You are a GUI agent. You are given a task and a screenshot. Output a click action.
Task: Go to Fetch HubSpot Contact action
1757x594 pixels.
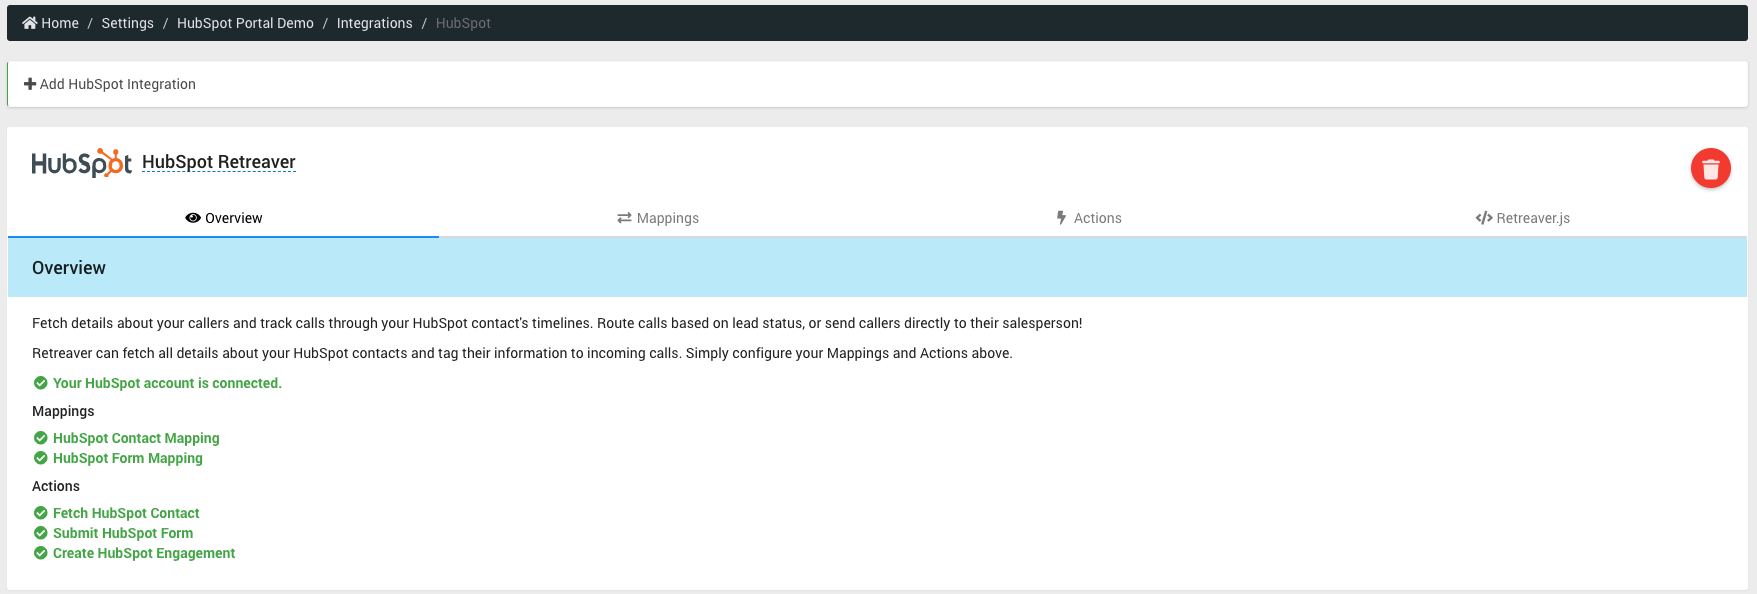tap(126, 513)
